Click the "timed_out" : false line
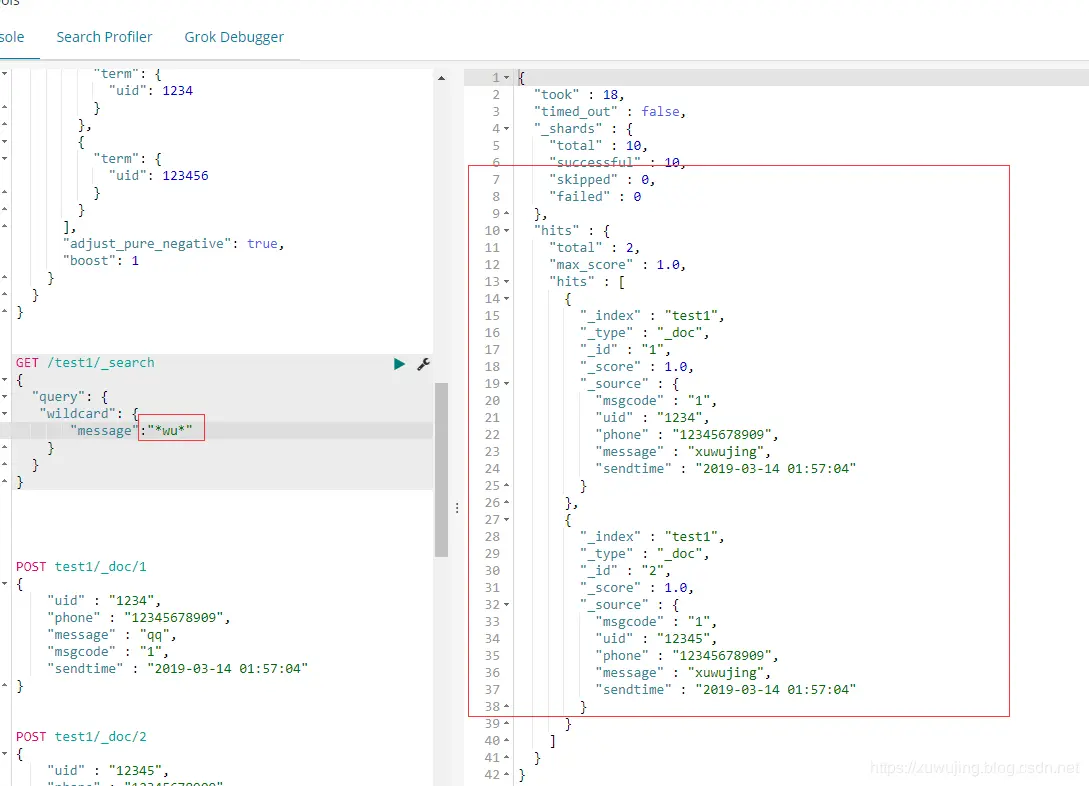The height and width of the screenshot is (786, 1089). click(610, 112)
